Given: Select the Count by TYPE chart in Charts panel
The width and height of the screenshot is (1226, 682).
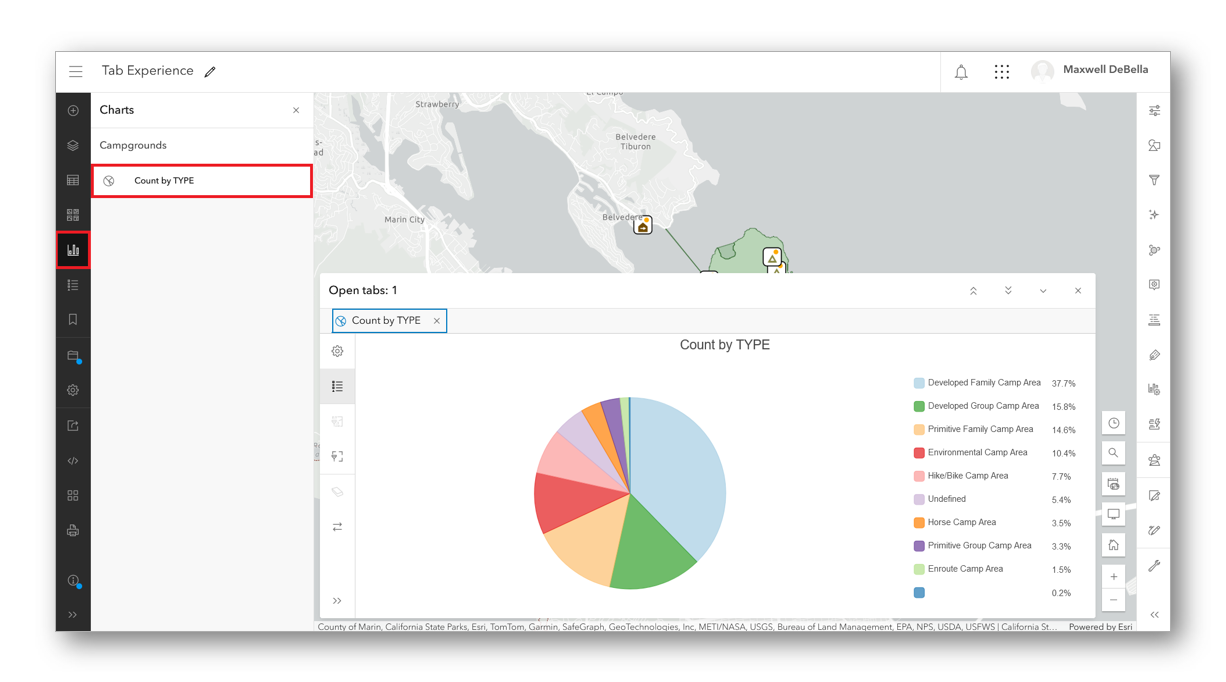Looking at the screenshot, I should 202,181.
